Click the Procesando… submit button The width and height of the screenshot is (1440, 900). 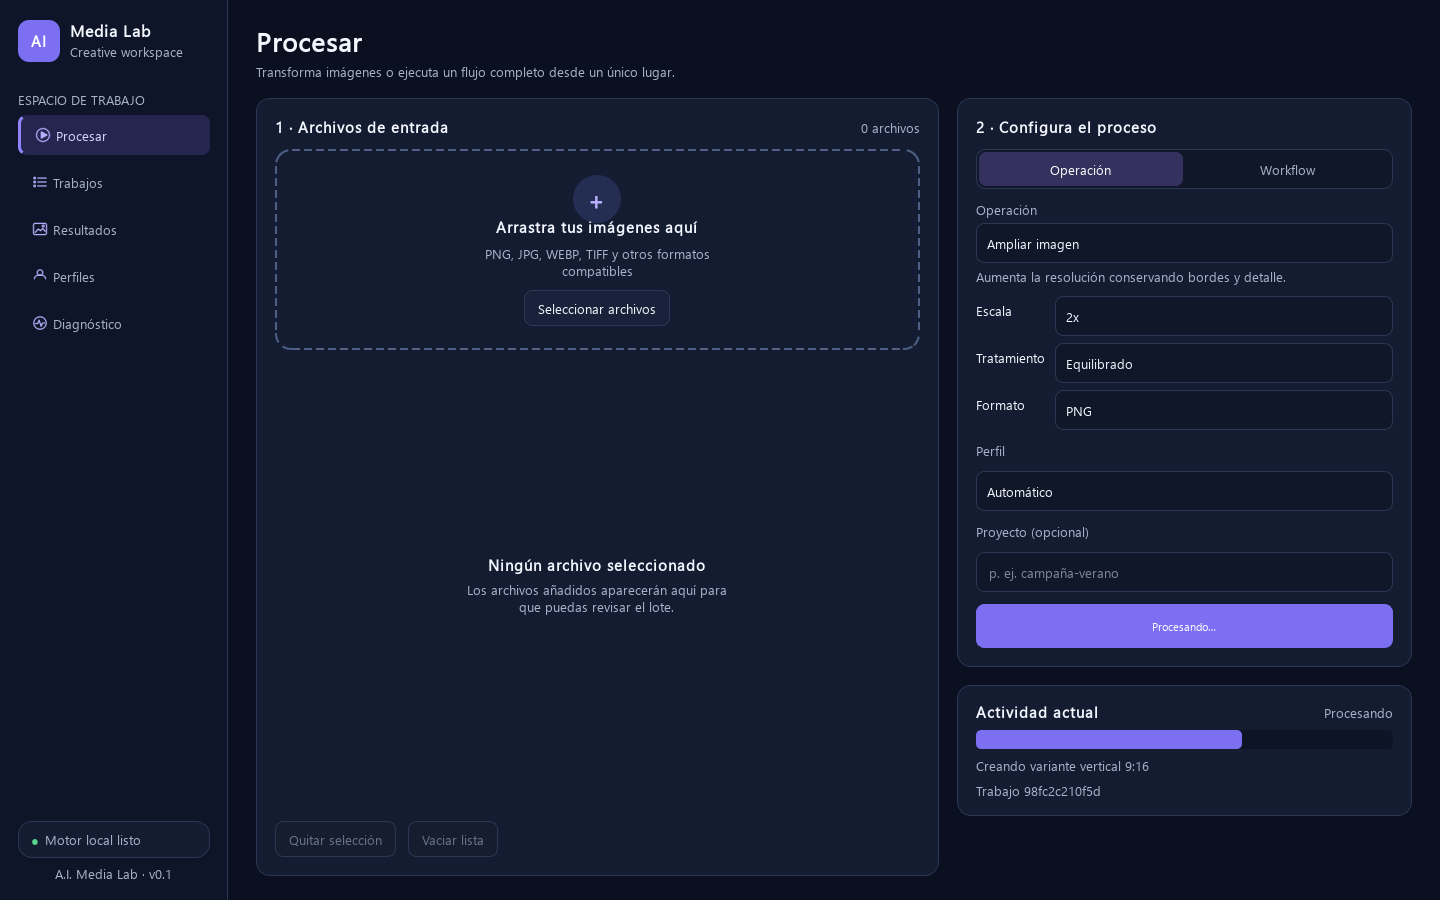[1184, 626]
